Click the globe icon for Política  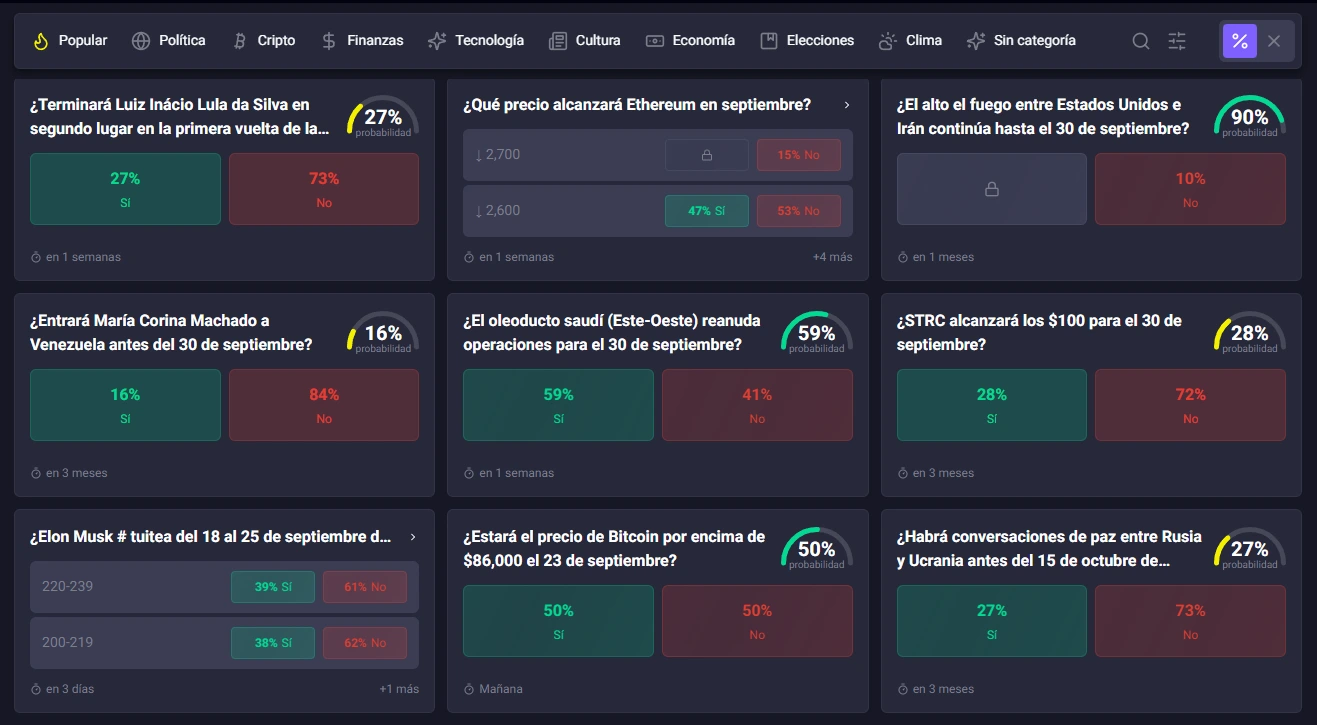coord(141,41)
